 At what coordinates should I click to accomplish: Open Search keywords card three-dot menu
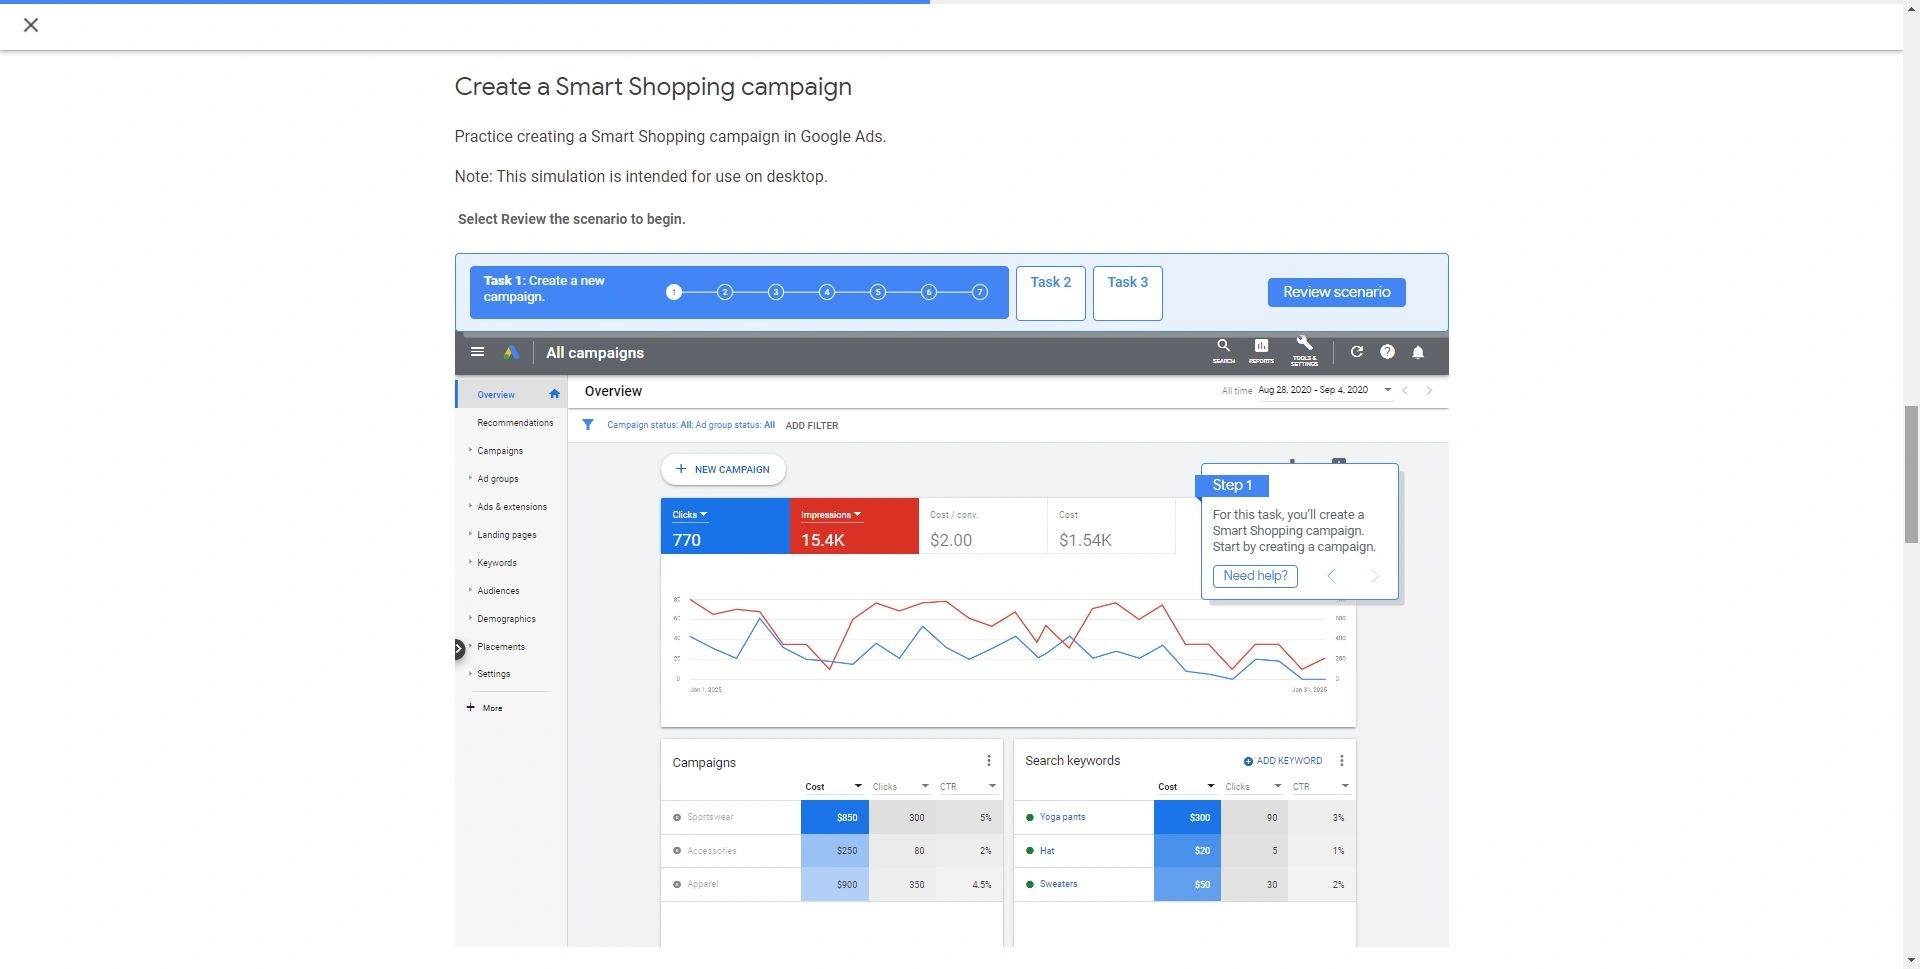(x=1341, y=761)
